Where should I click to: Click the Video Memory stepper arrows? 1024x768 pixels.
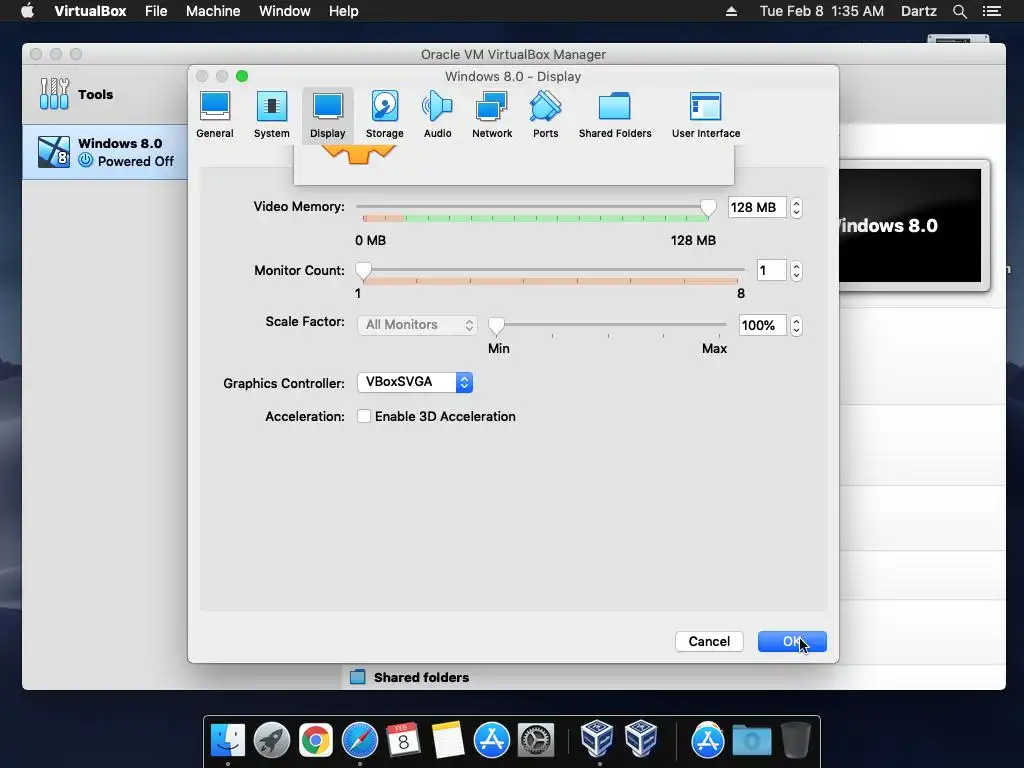point(796,208)
